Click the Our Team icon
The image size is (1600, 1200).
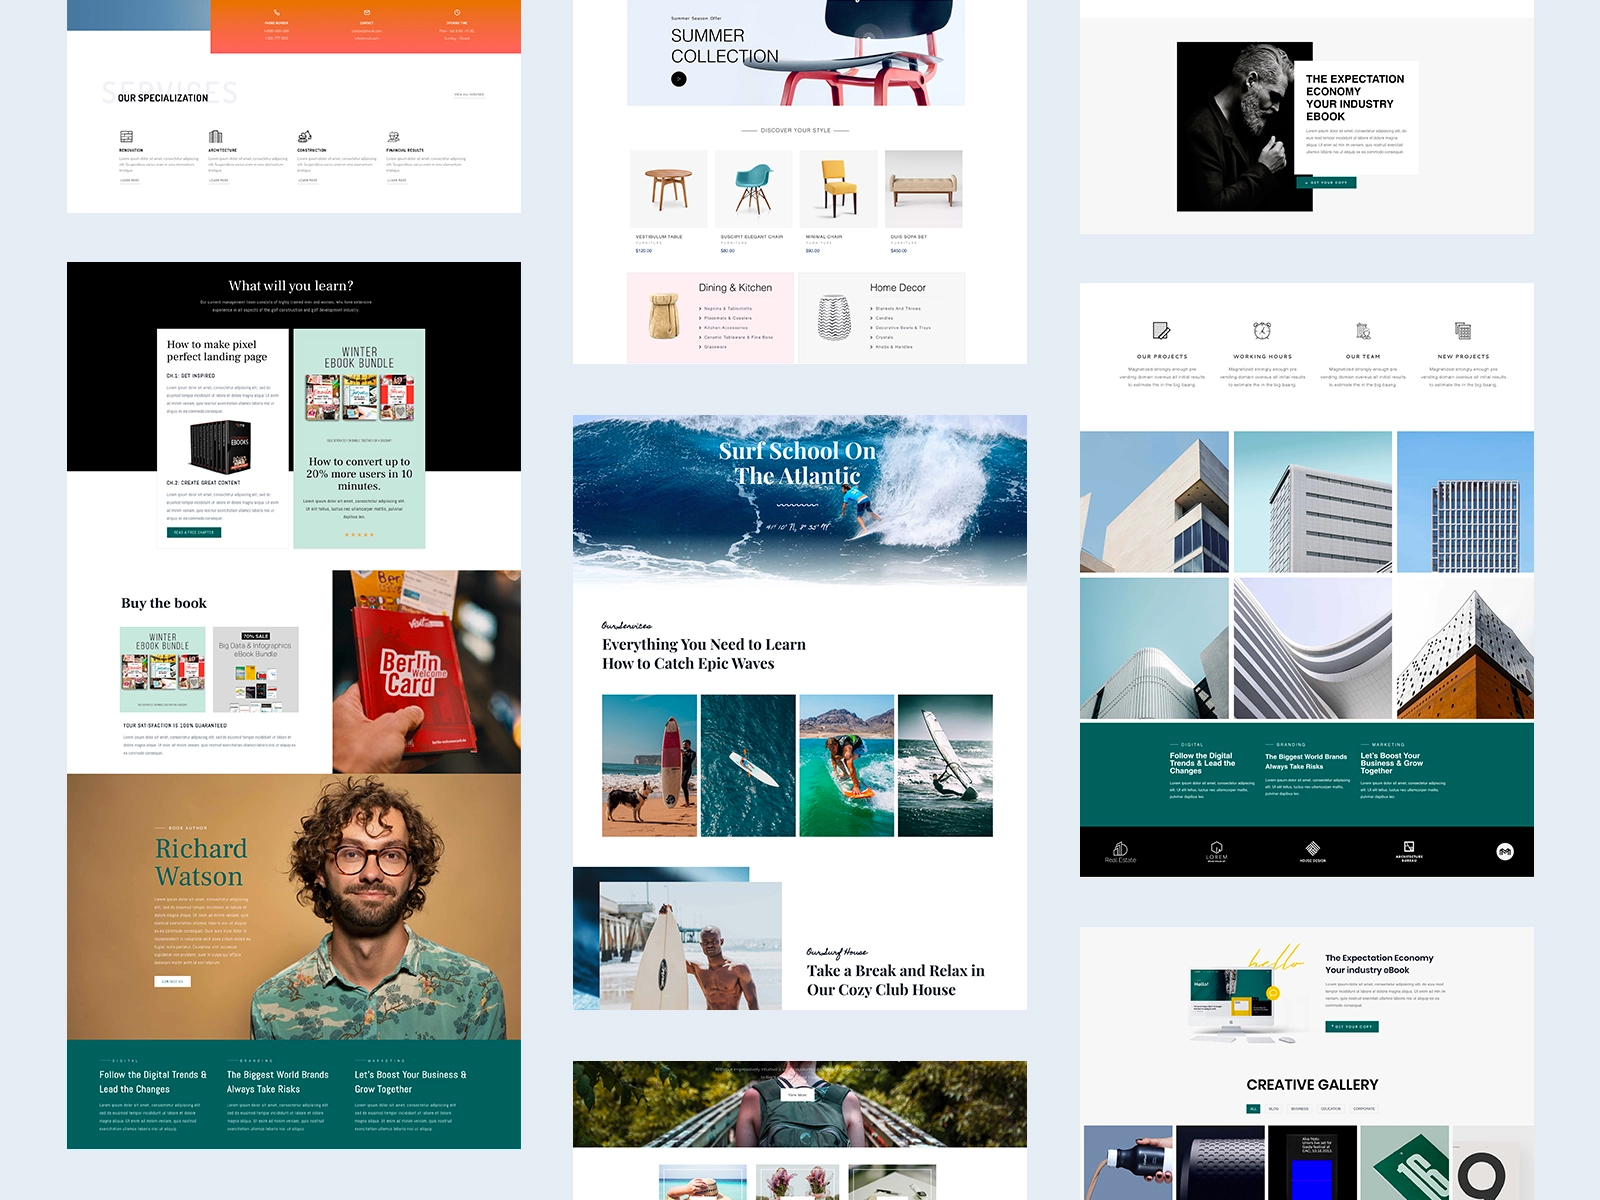click(1362, 331)
